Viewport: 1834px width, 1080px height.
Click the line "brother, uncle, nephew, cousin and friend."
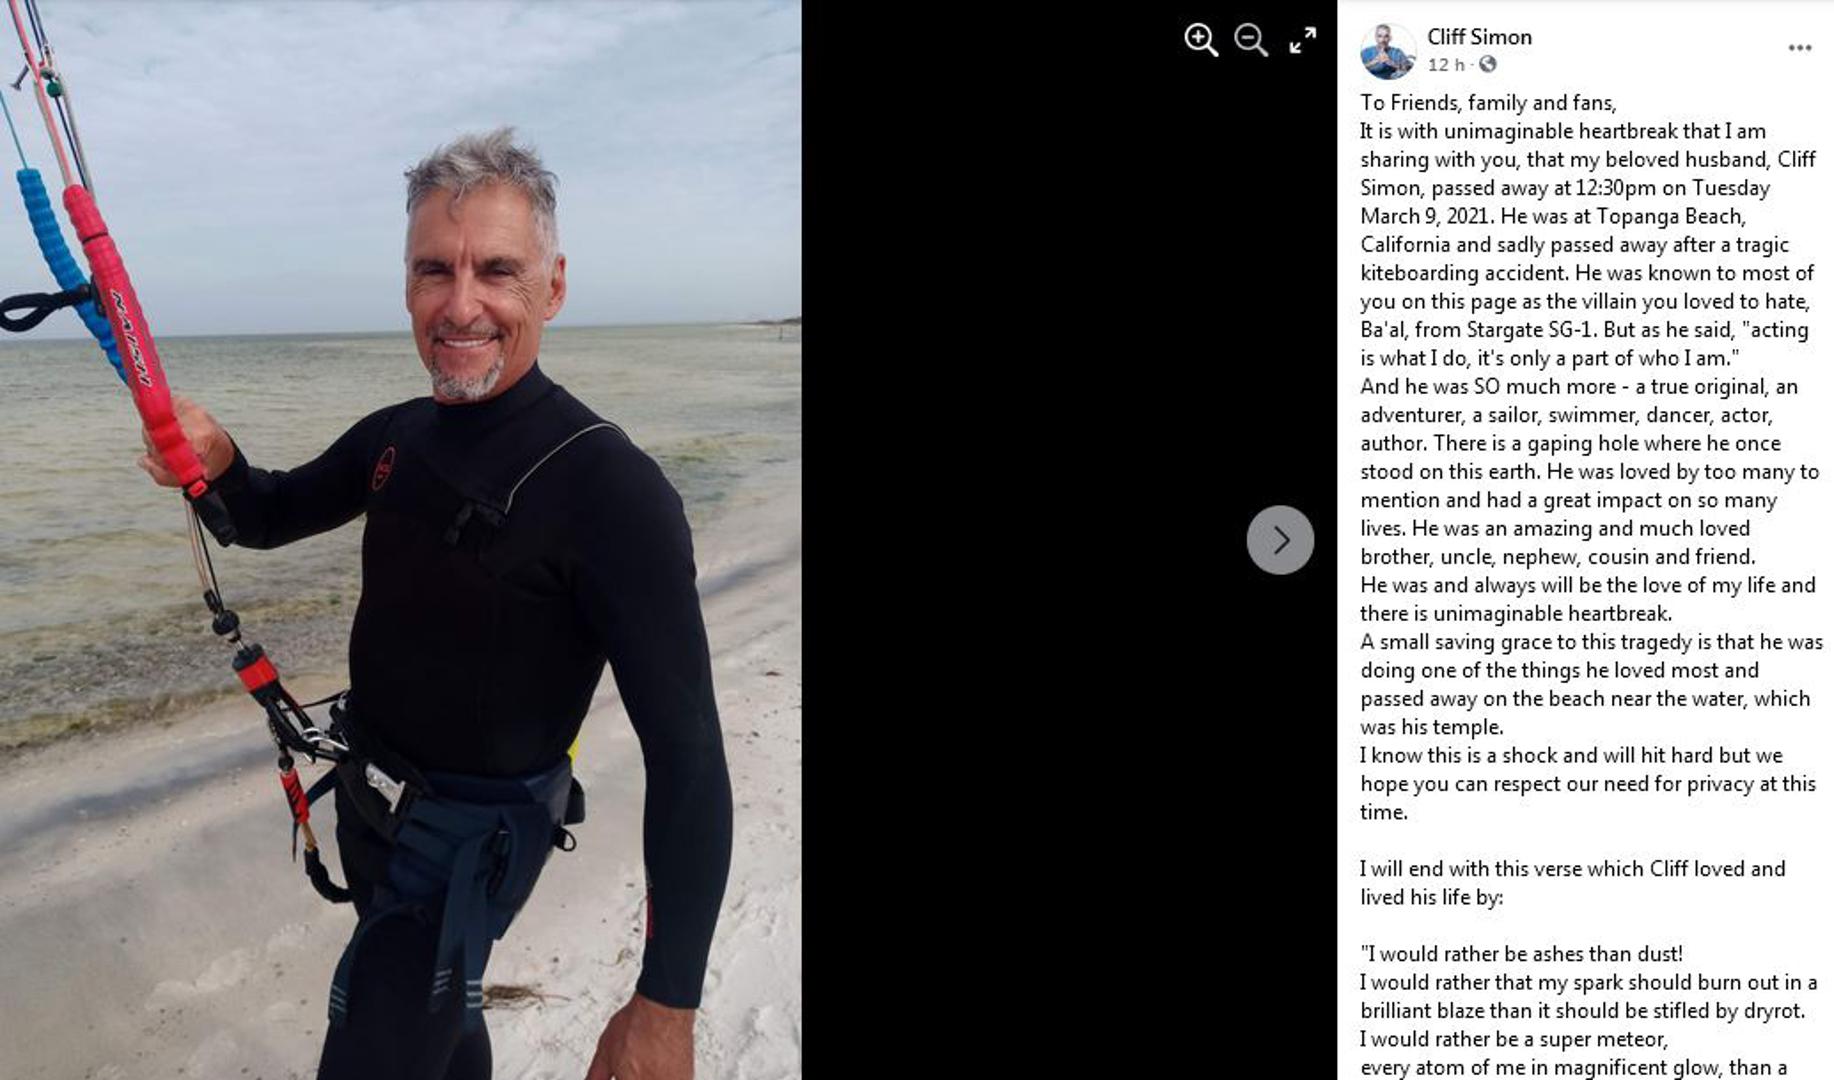[x=1558, y=557]
